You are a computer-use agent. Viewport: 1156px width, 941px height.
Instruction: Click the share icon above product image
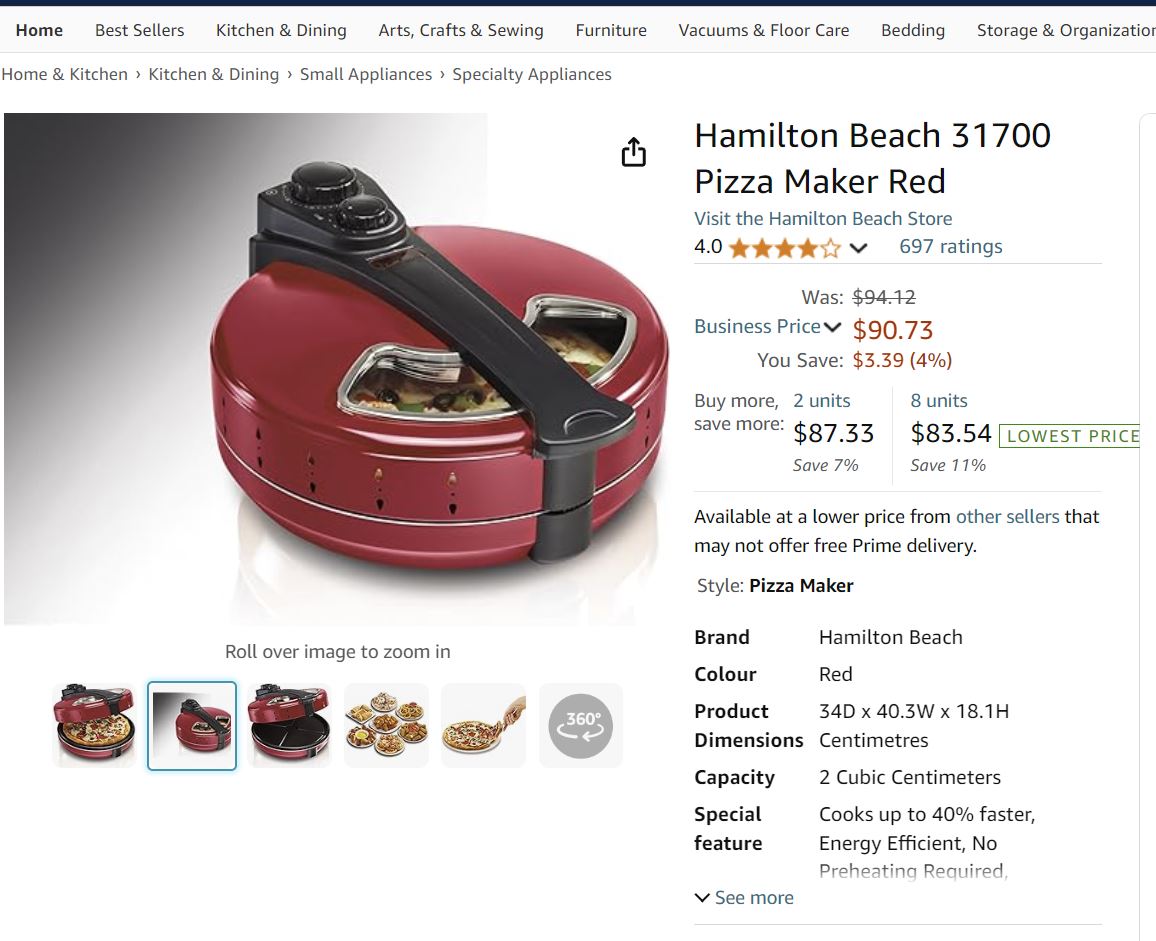(x=633, y=152)
